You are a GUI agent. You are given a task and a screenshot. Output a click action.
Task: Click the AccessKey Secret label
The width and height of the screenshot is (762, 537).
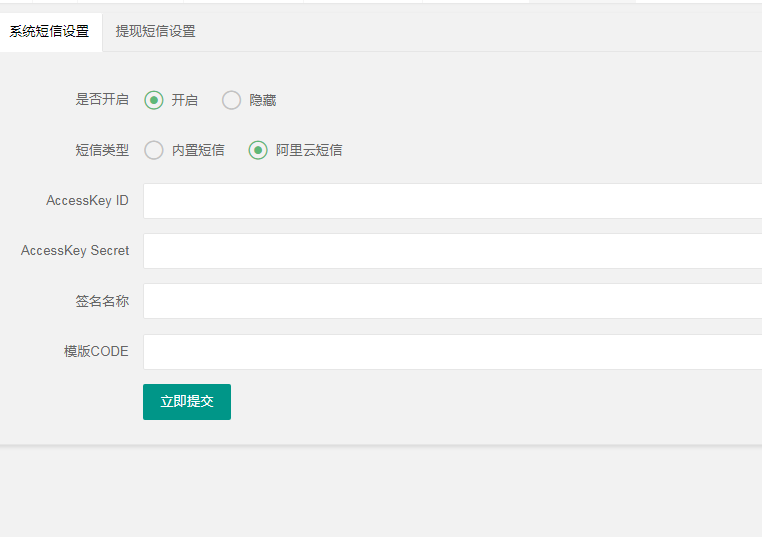point(75,251)
